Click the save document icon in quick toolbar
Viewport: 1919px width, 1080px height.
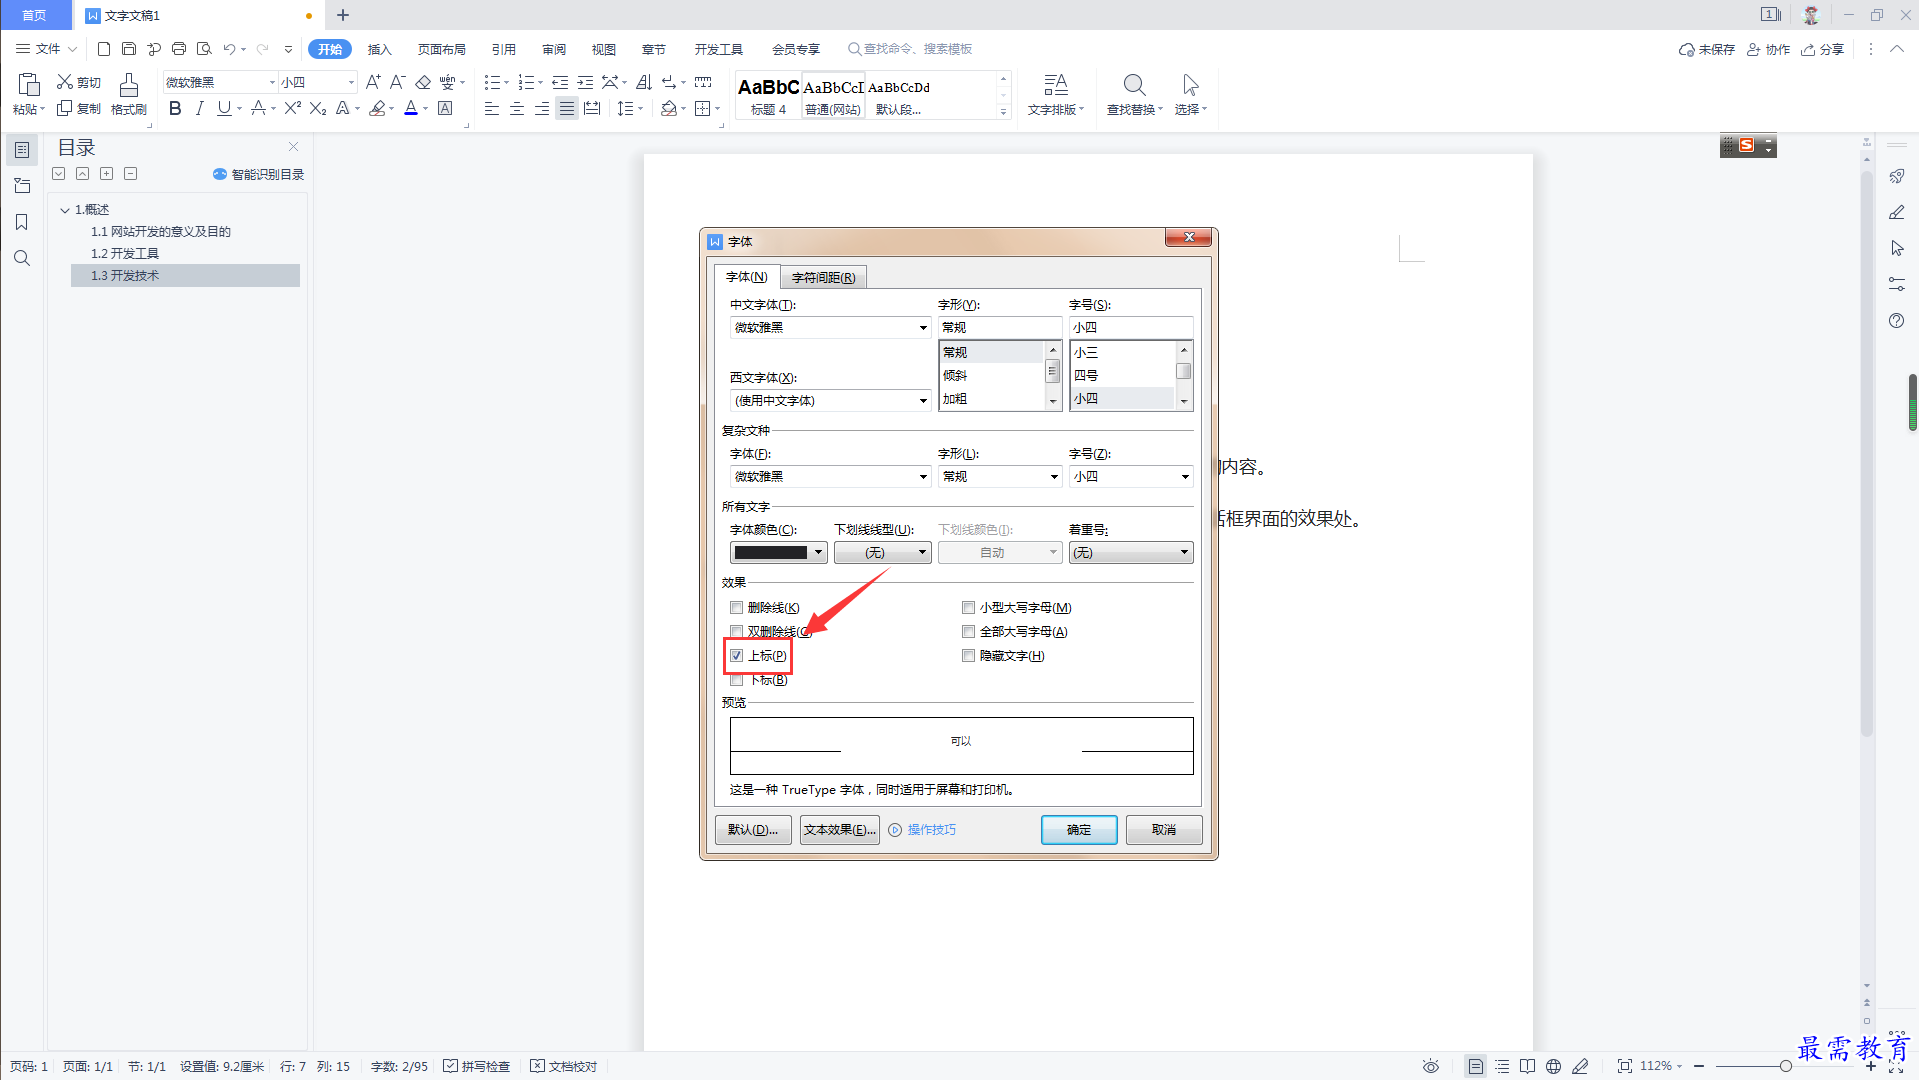pyautogui.click(x=129, y=48)
